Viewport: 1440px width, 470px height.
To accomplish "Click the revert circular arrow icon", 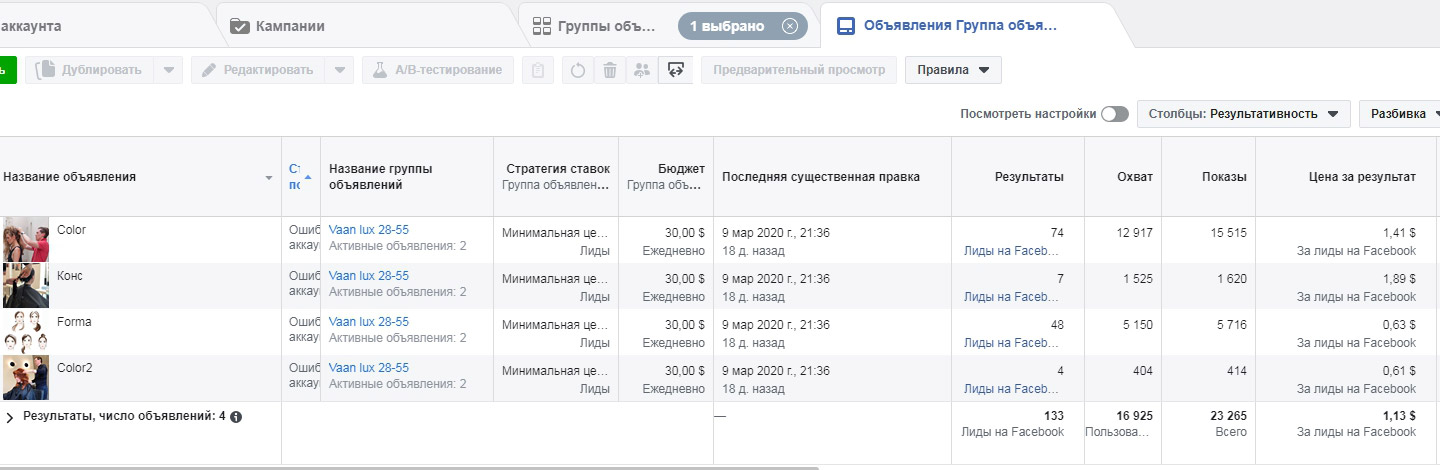I will 578,70.
